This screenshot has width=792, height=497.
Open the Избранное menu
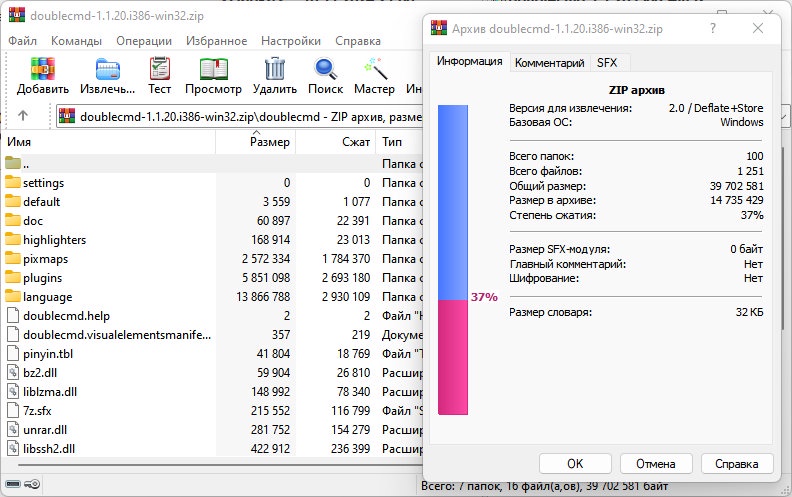click(216, 41)
